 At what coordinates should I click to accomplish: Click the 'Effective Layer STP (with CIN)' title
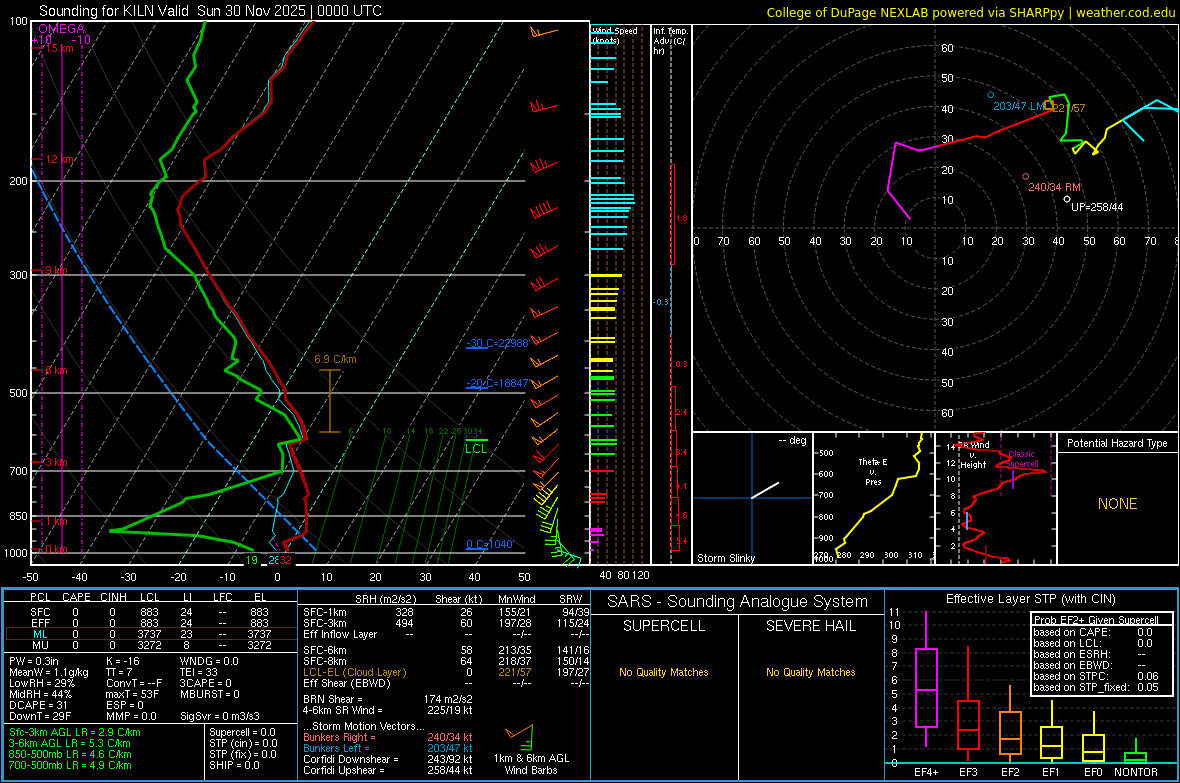(x=1030, y=599)
